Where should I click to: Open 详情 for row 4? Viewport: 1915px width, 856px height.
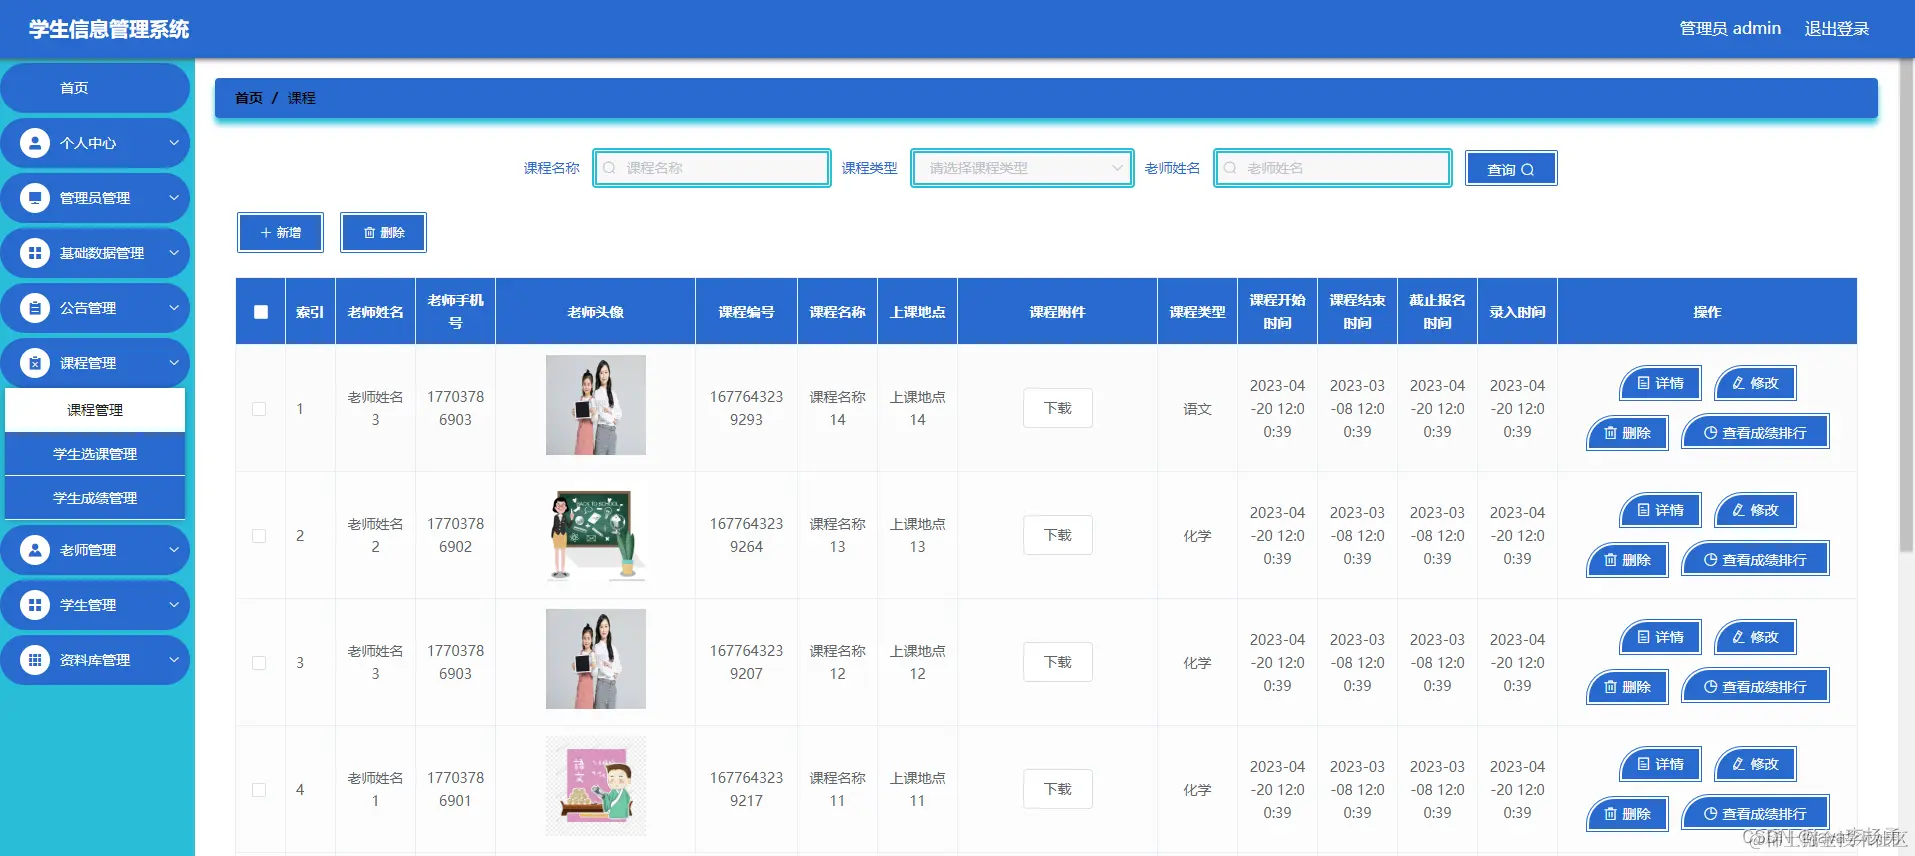[x=1661, y=764]
